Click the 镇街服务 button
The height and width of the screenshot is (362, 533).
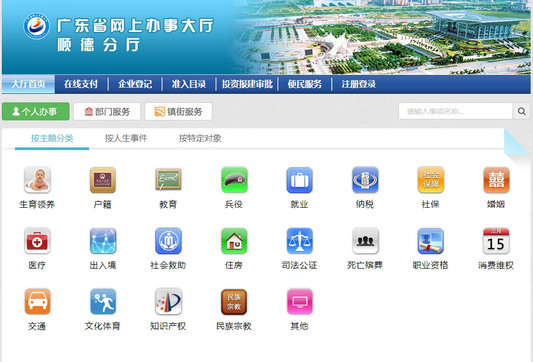[178, 111]
